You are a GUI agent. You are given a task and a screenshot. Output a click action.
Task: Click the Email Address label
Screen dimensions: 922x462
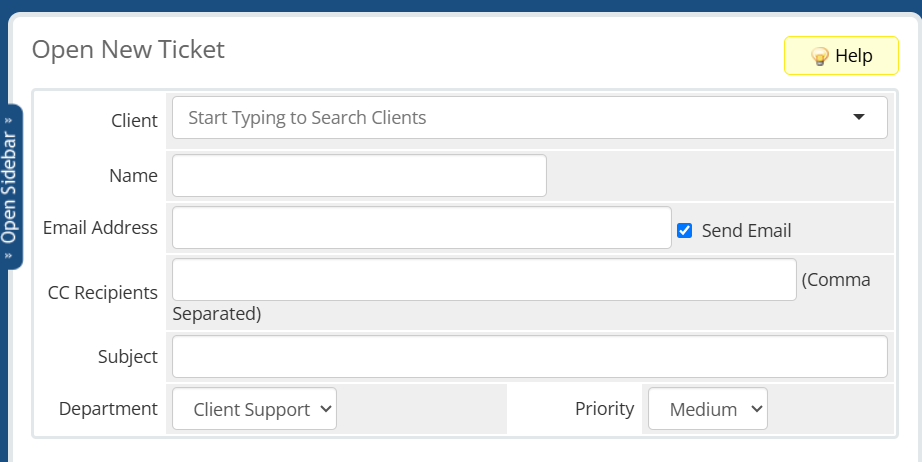[x=101, y=227]
